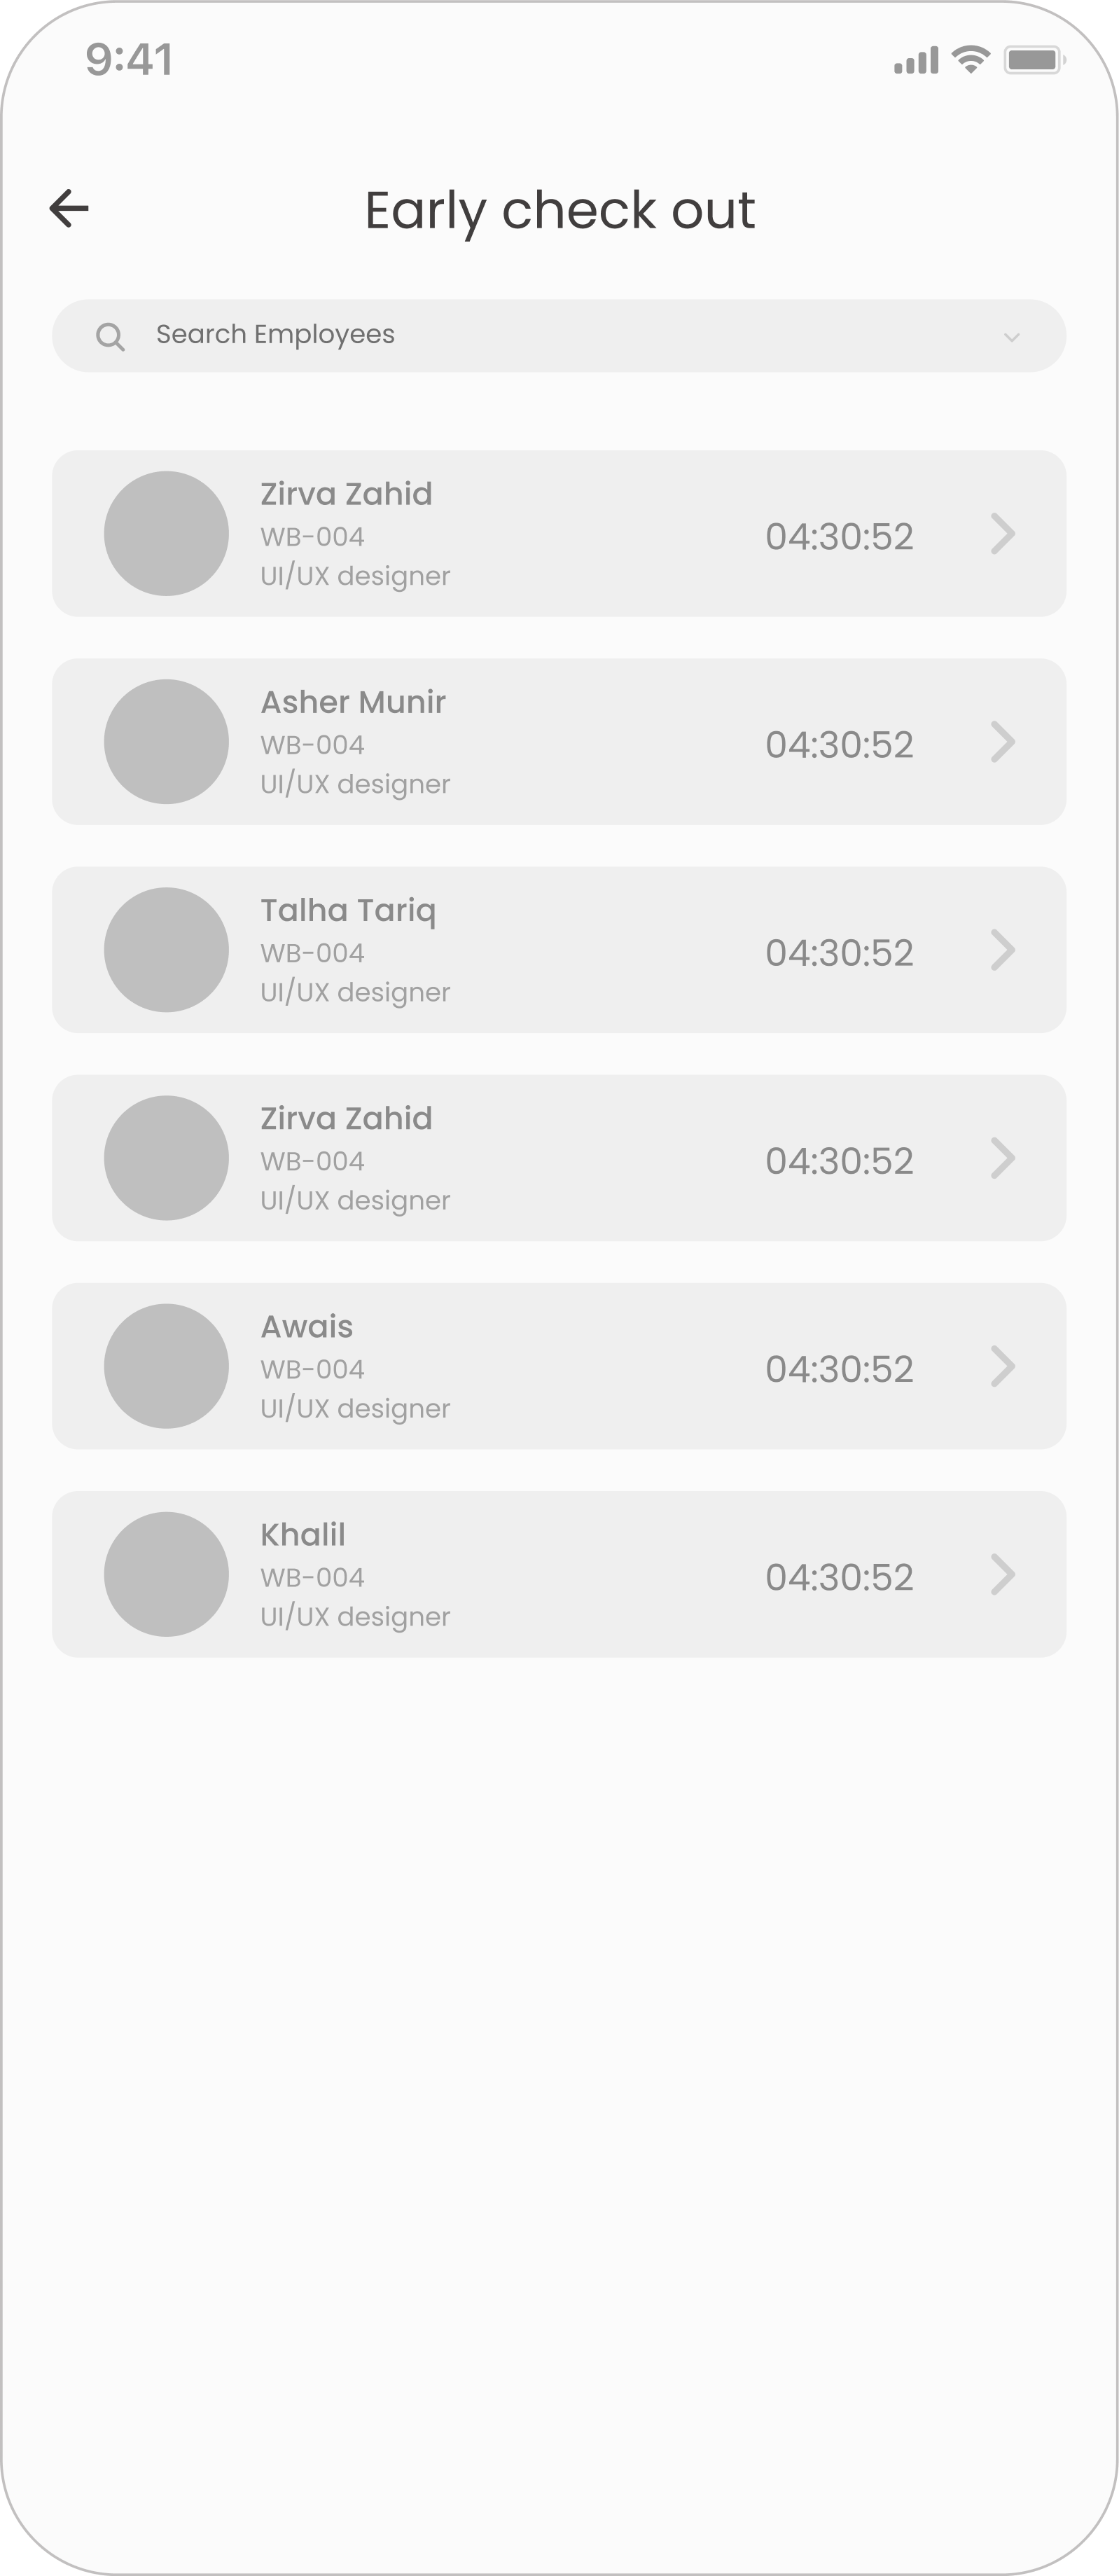This screenshot has height=2576, width=1119.
Task: Go back using the left arrow icon
Action: (x=69, y=208)
